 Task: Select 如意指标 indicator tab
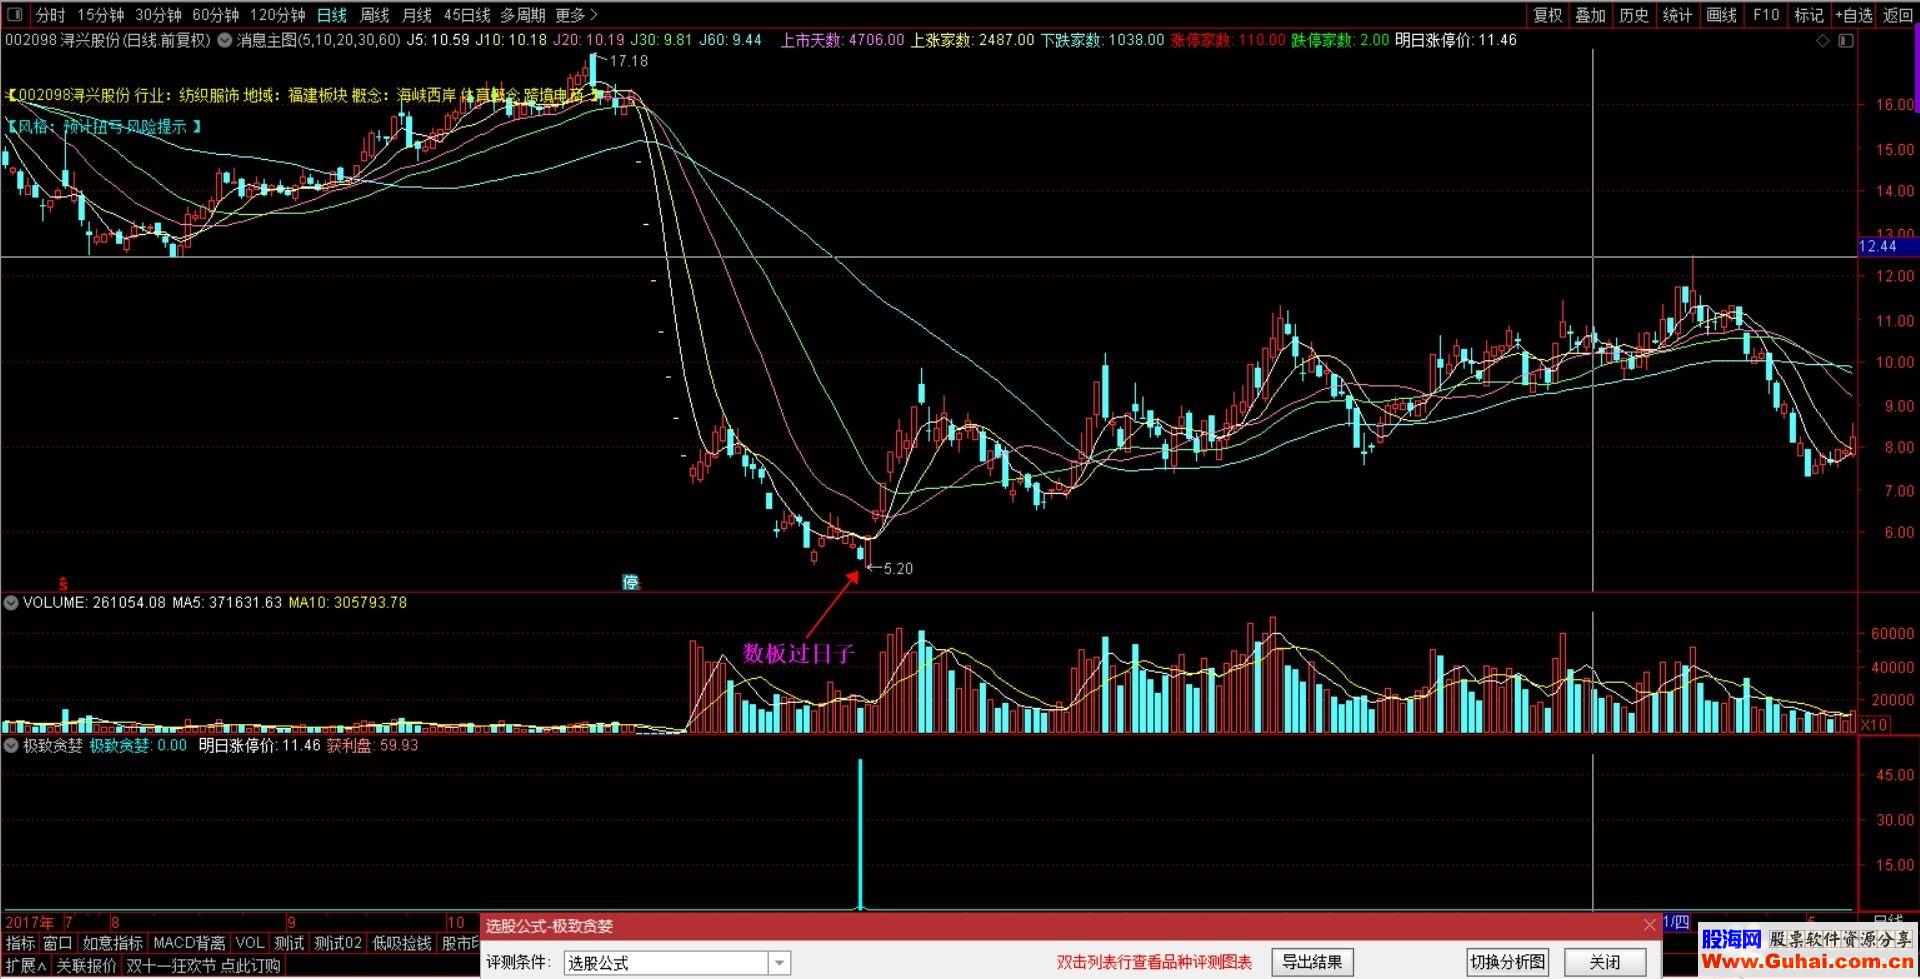(112, 943)
